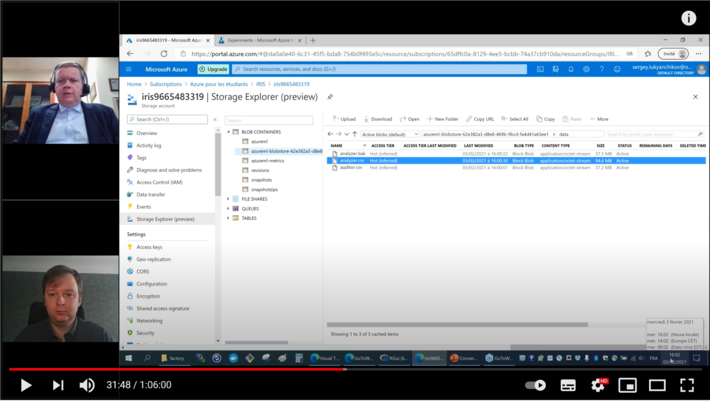Open navigation history down arrow
This screenshot has height=401, width=710.
[x=347, y=134]
